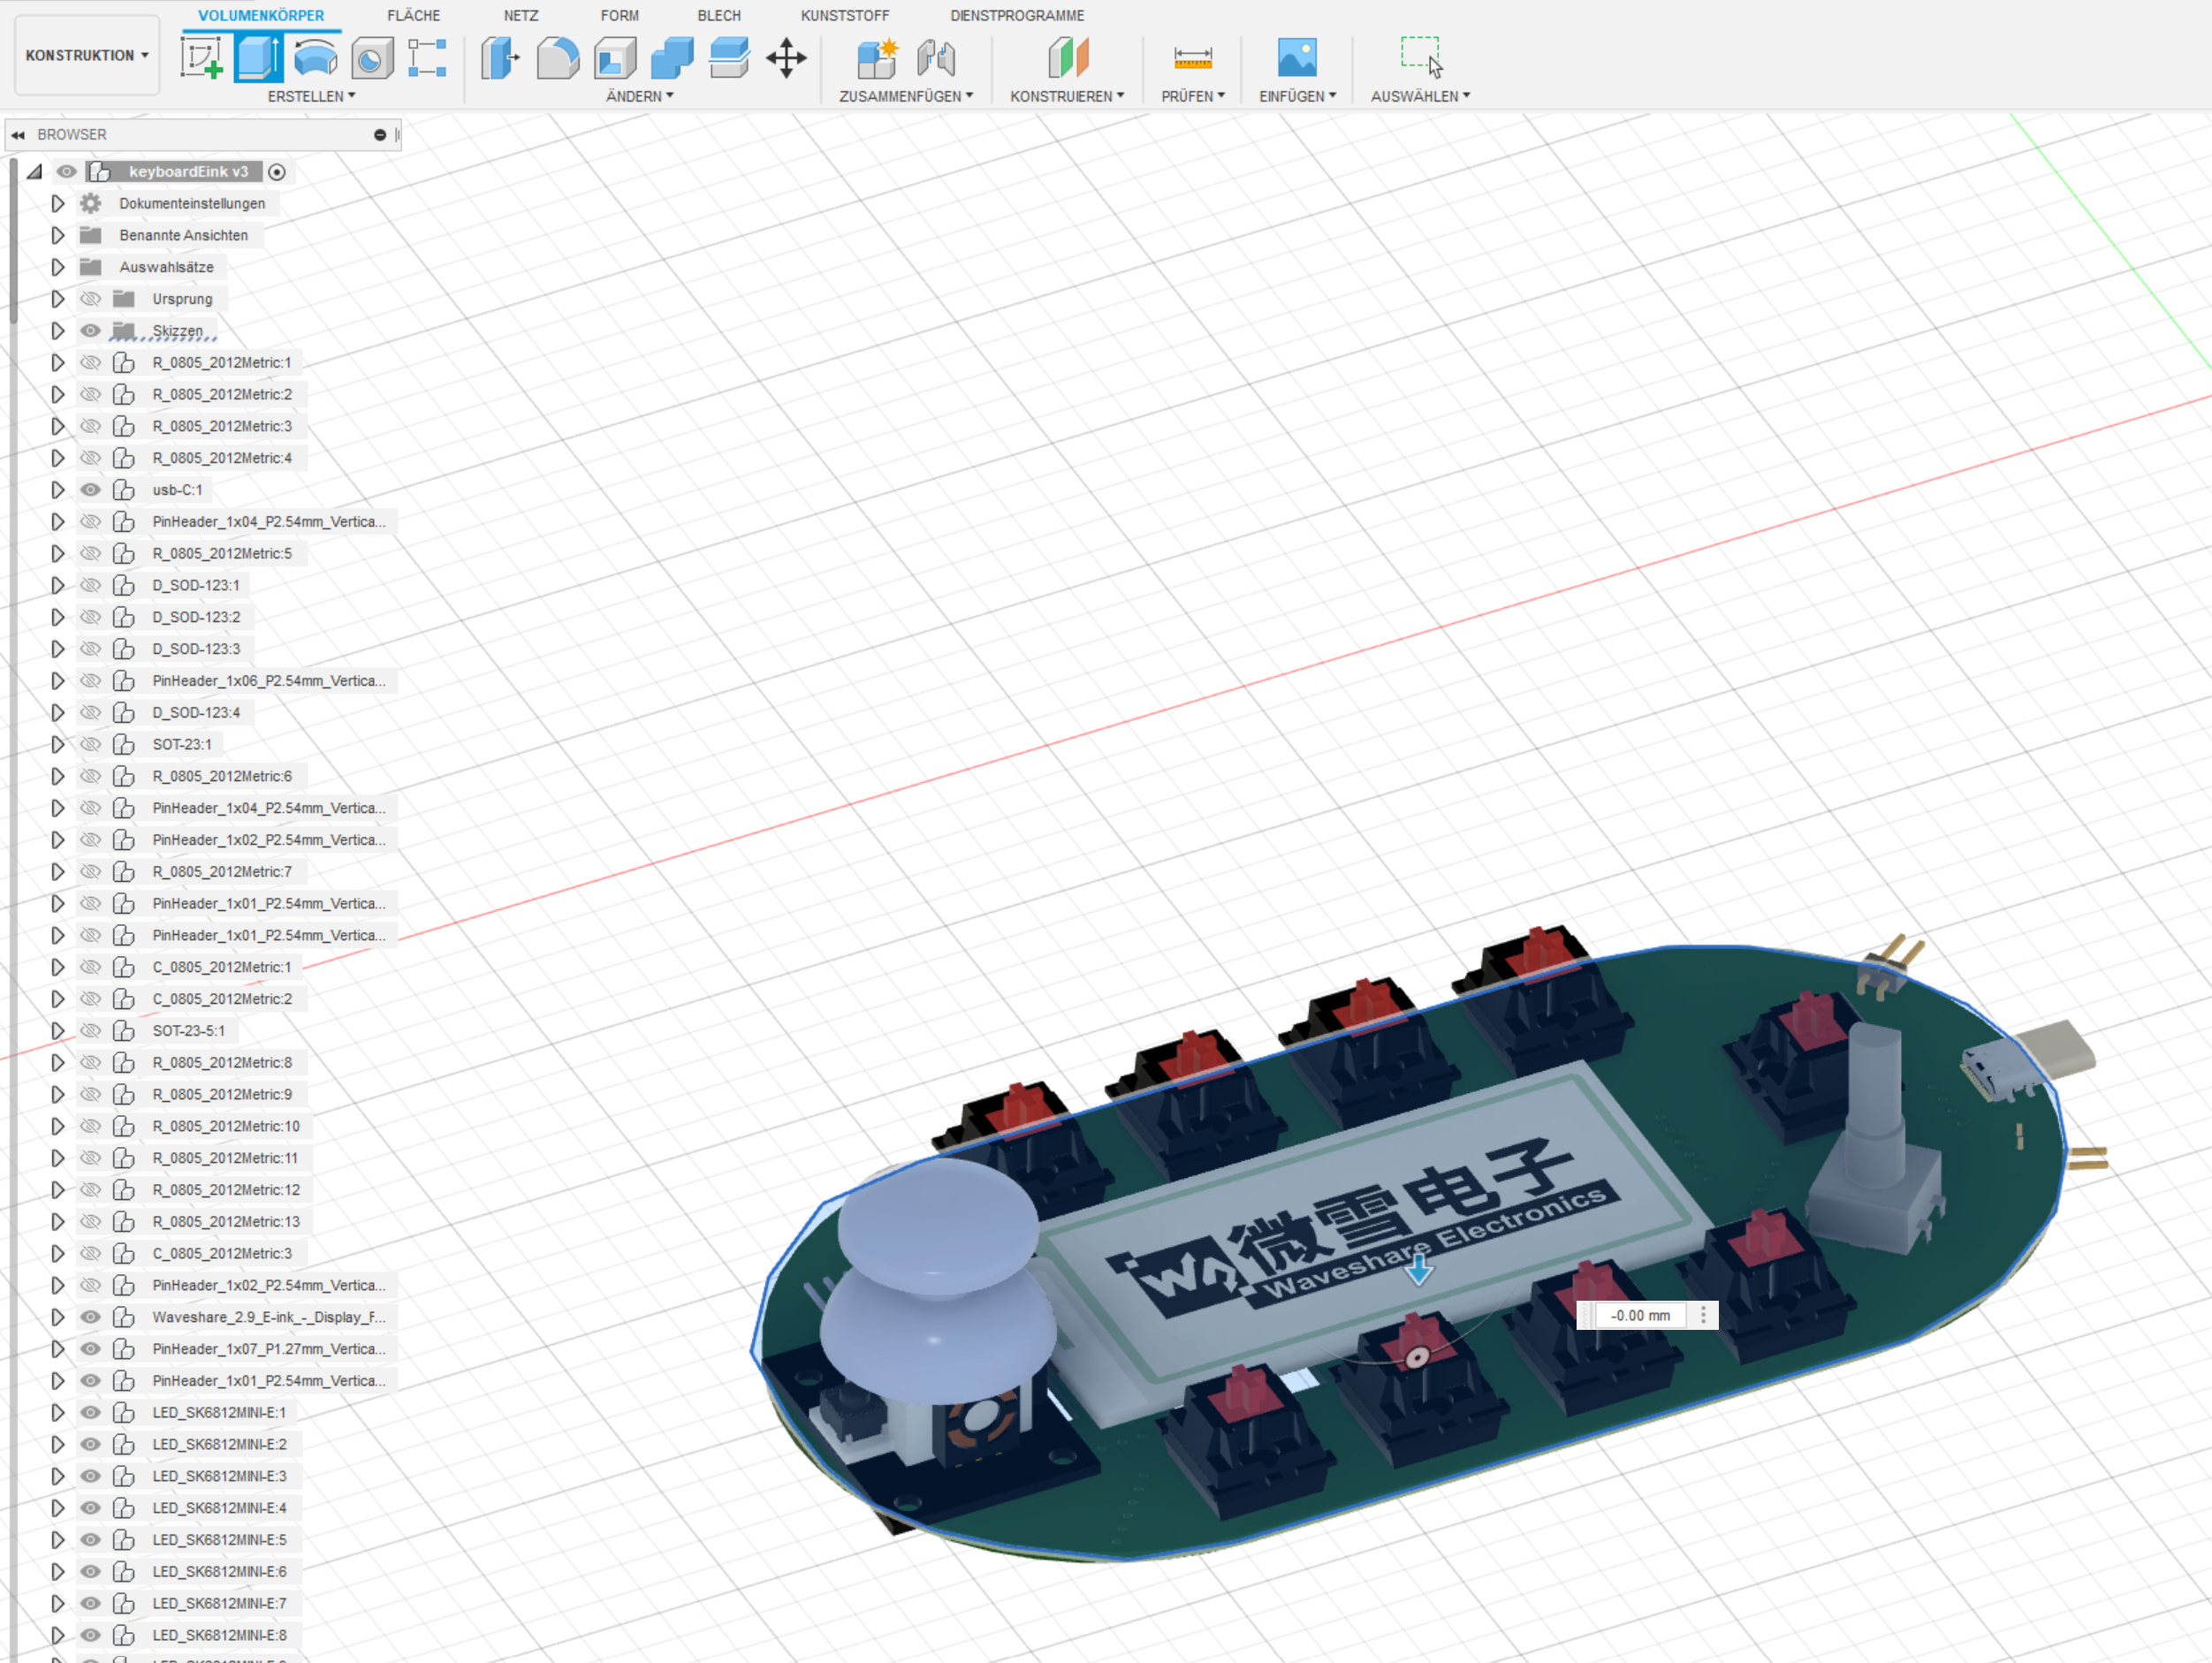This screenshot has width=2212, height=1663.
Task: Show the D_SOD-123:1 component
Action: coord(91,585)
